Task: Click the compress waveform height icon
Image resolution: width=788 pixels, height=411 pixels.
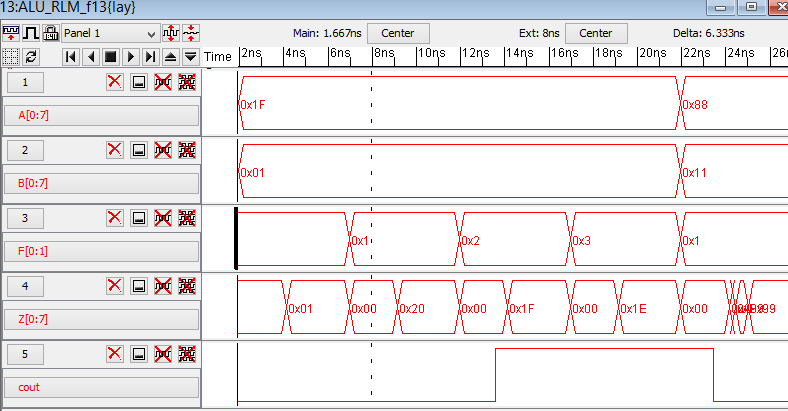Action: tap(190, 33)
